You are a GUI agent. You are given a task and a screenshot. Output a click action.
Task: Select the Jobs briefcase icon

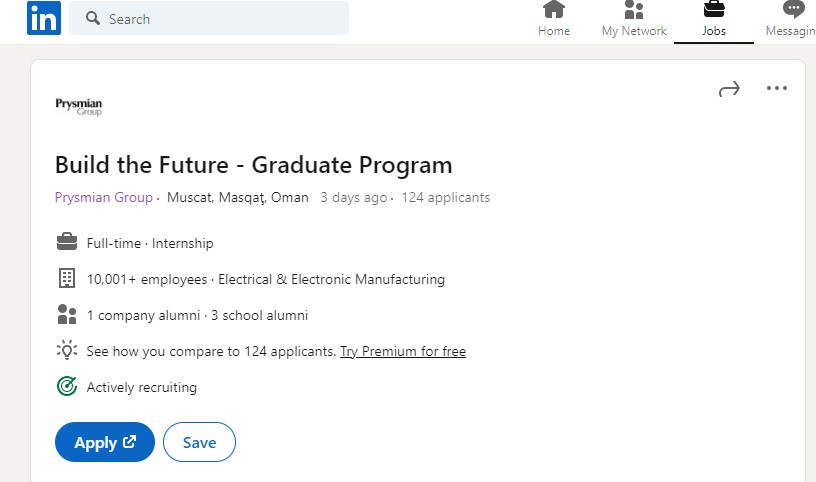(x=713, y=9)
